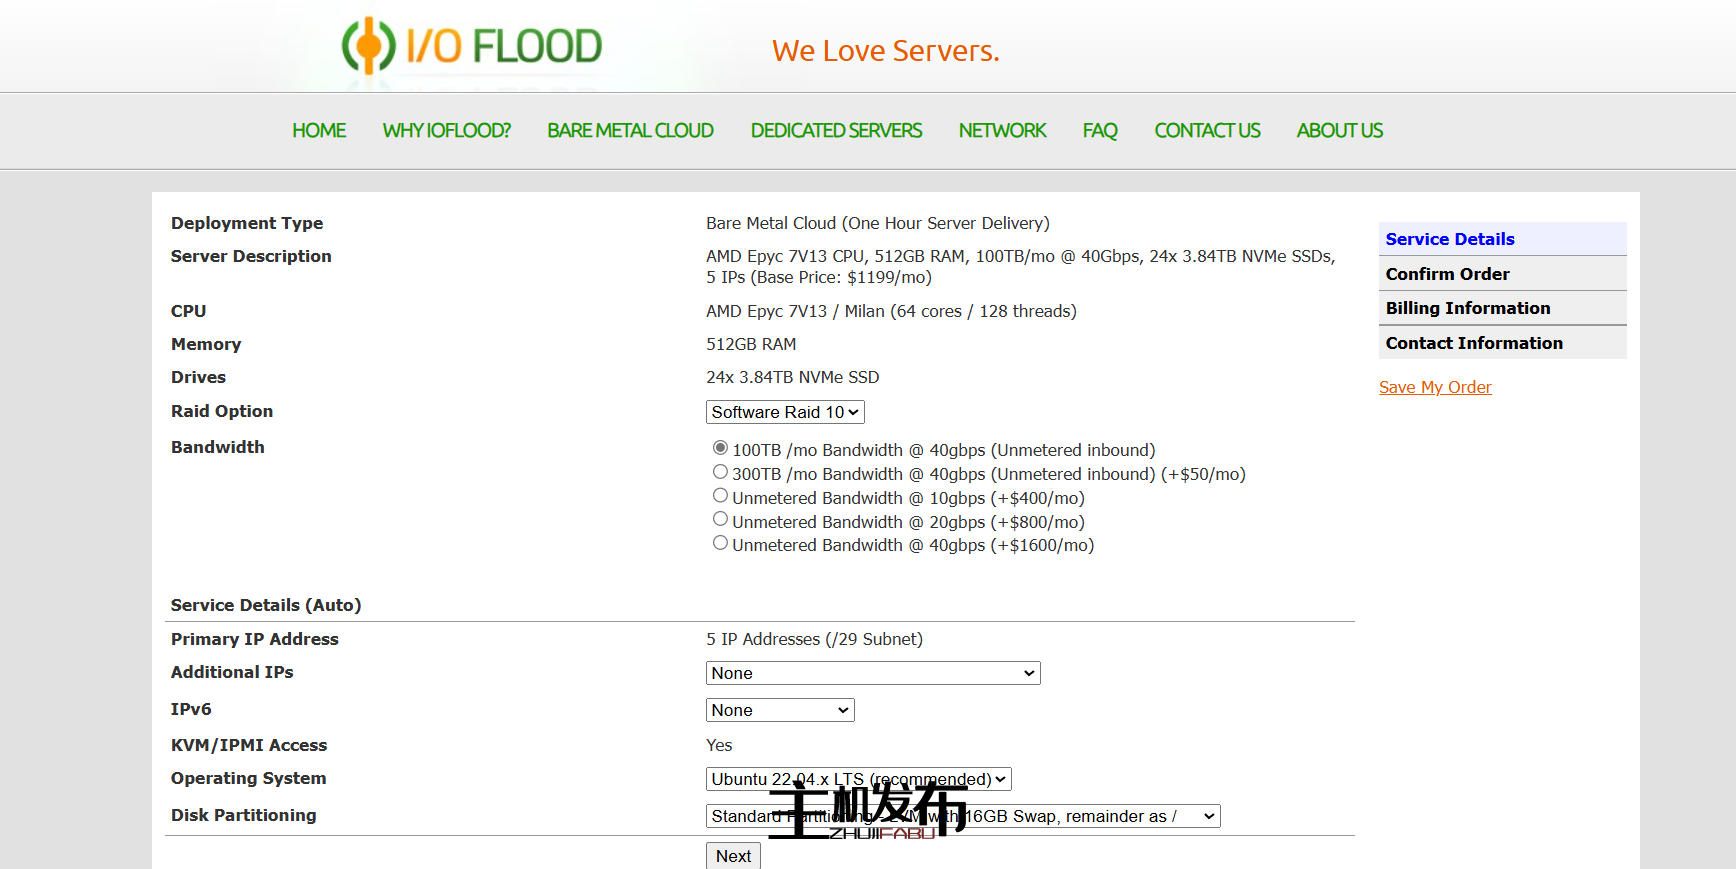Screen dimensions: 1736x869
Task: Click '5 IP Addresses (/29 Subnet)' text
Action: 814,639
